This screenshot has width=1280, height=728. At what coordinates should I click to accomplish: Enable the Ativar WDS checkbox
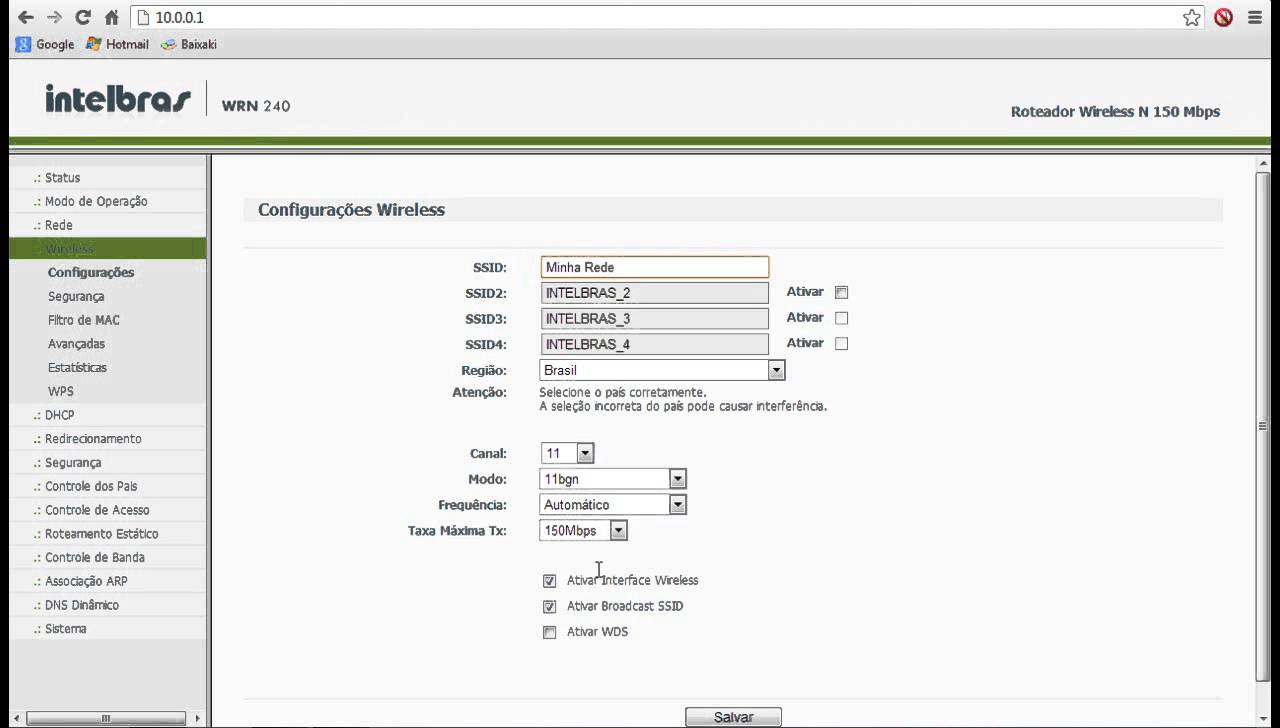click(549, 633)
